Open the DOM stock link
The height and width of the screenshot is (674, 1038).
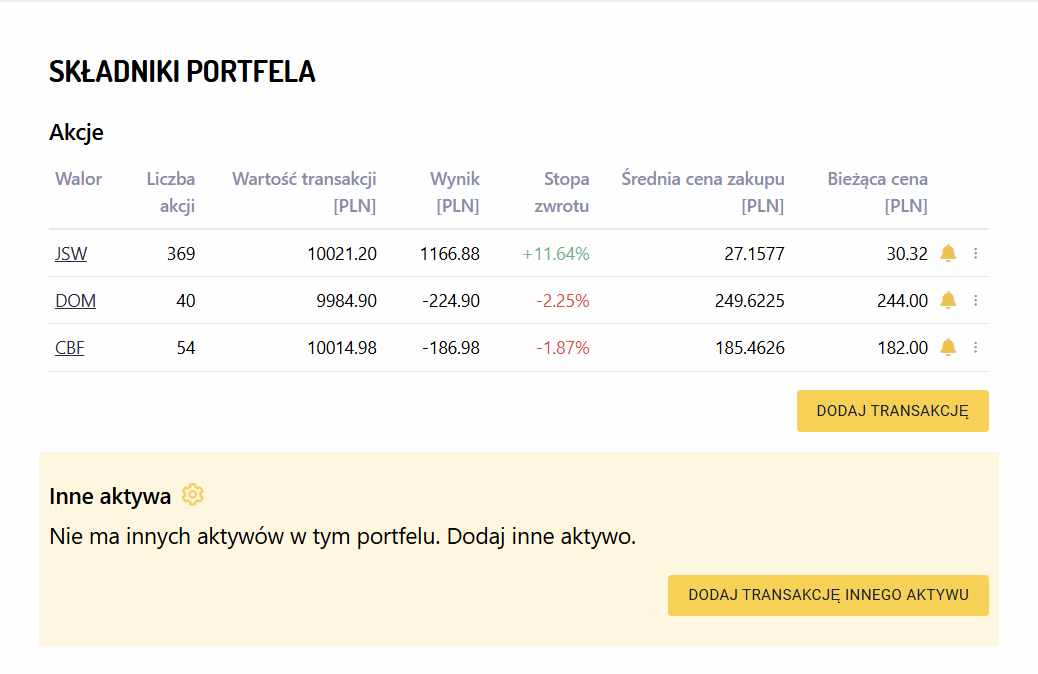click(75, 301)
